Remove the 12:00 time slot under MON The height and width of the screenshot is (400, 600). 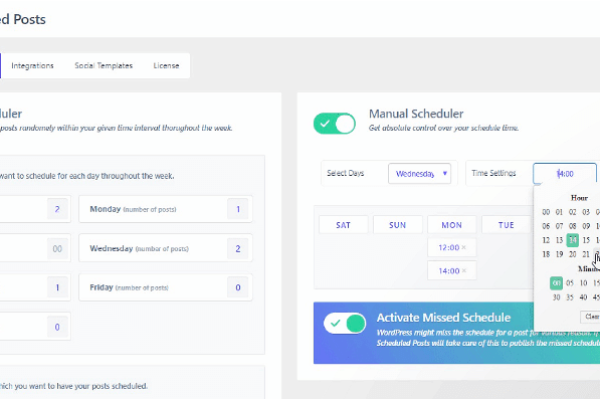click(463, 247)
